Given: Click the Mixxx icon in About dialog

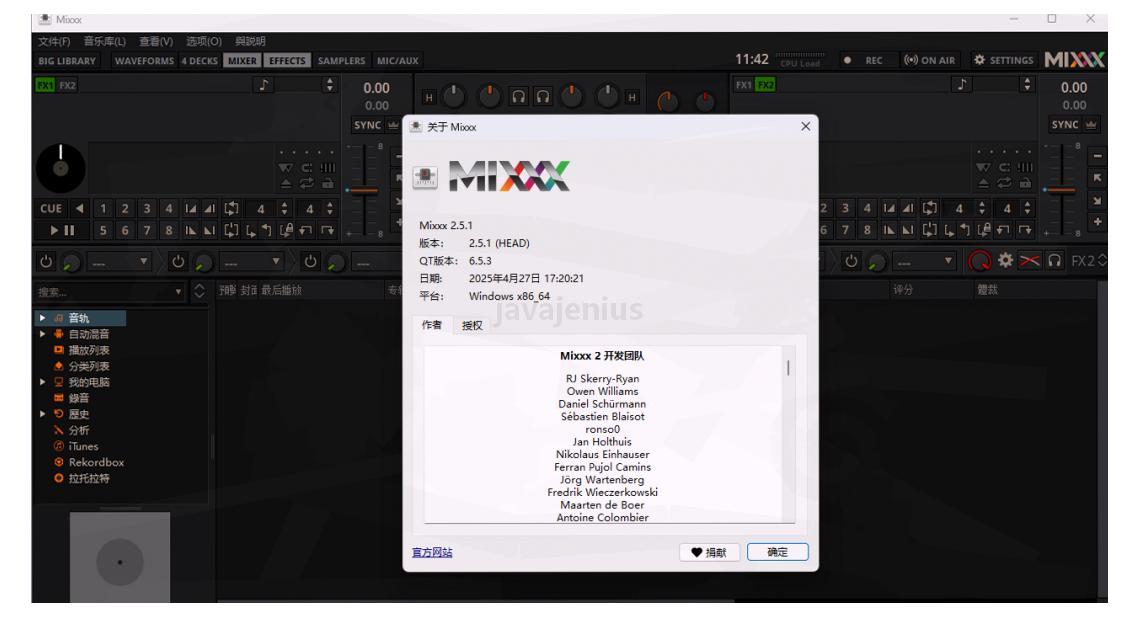Looking at the screenshot, I should click(x=425, y=177).
